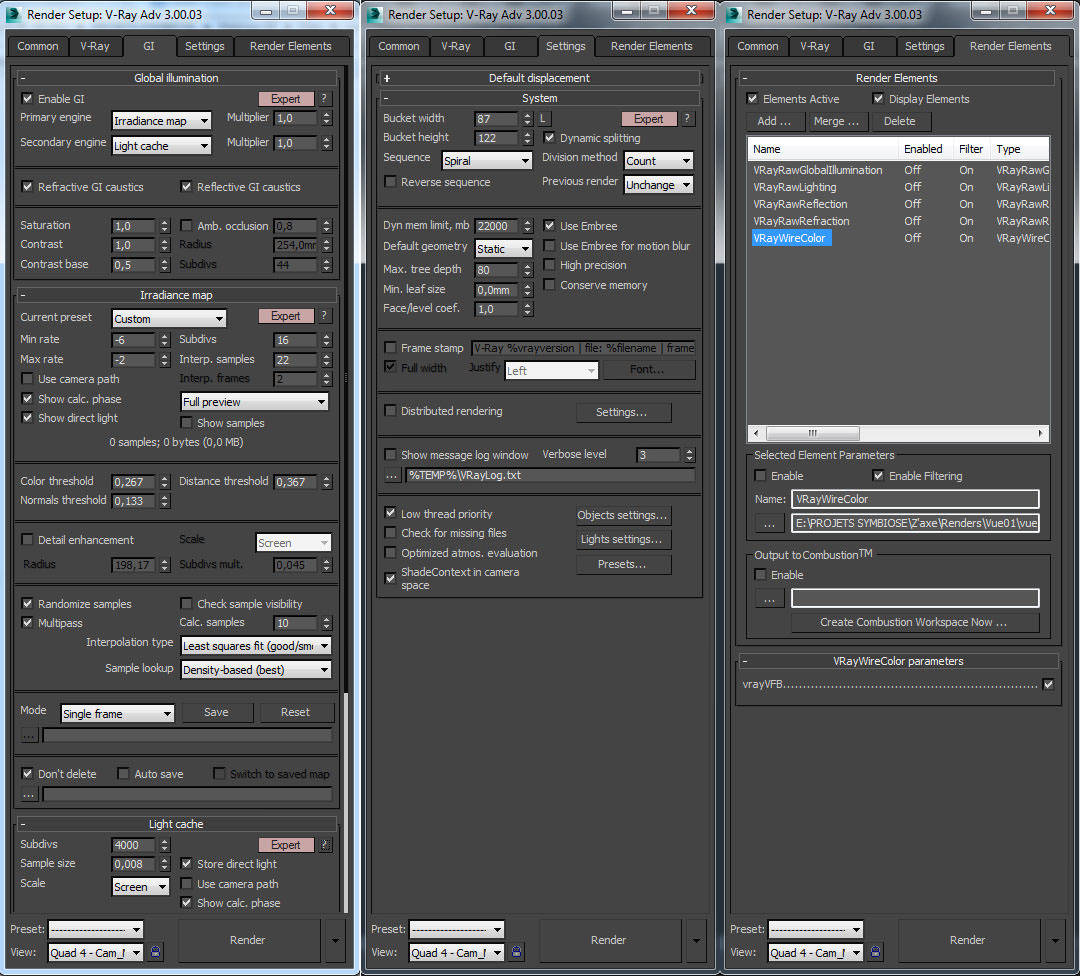1080x976 pixels.
Task: Click the spinner arrows for Bucket width
Action: pyautogui.click(x=527, y=118)
